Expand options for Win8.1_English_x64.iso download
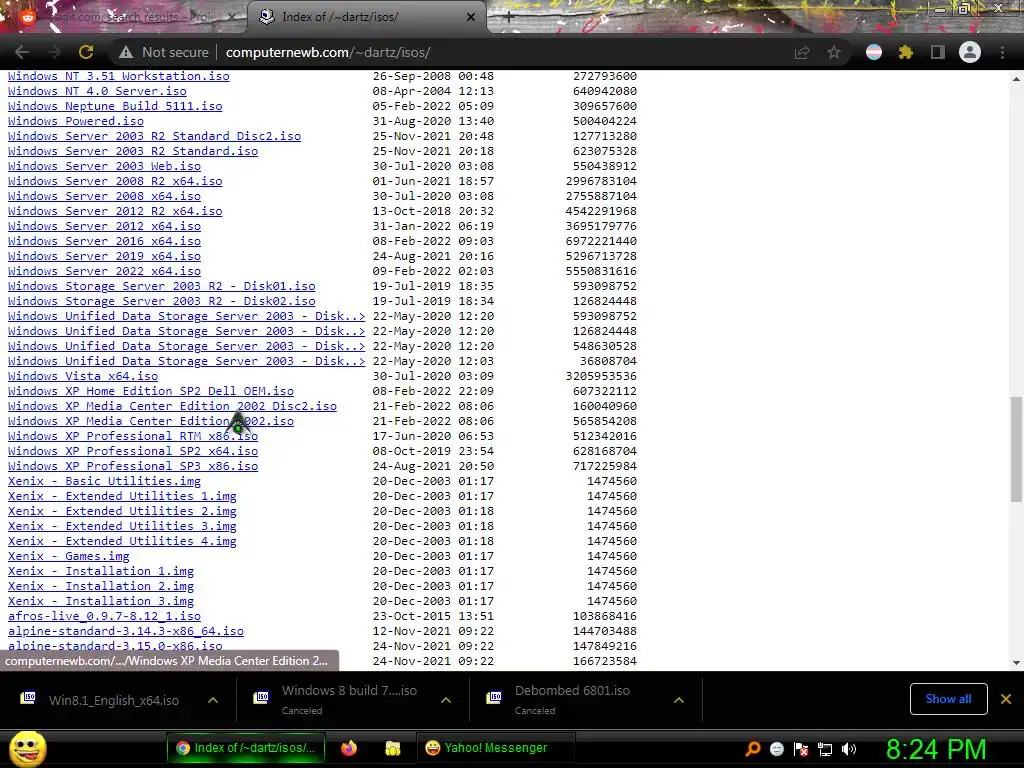 tap(213, 700)
